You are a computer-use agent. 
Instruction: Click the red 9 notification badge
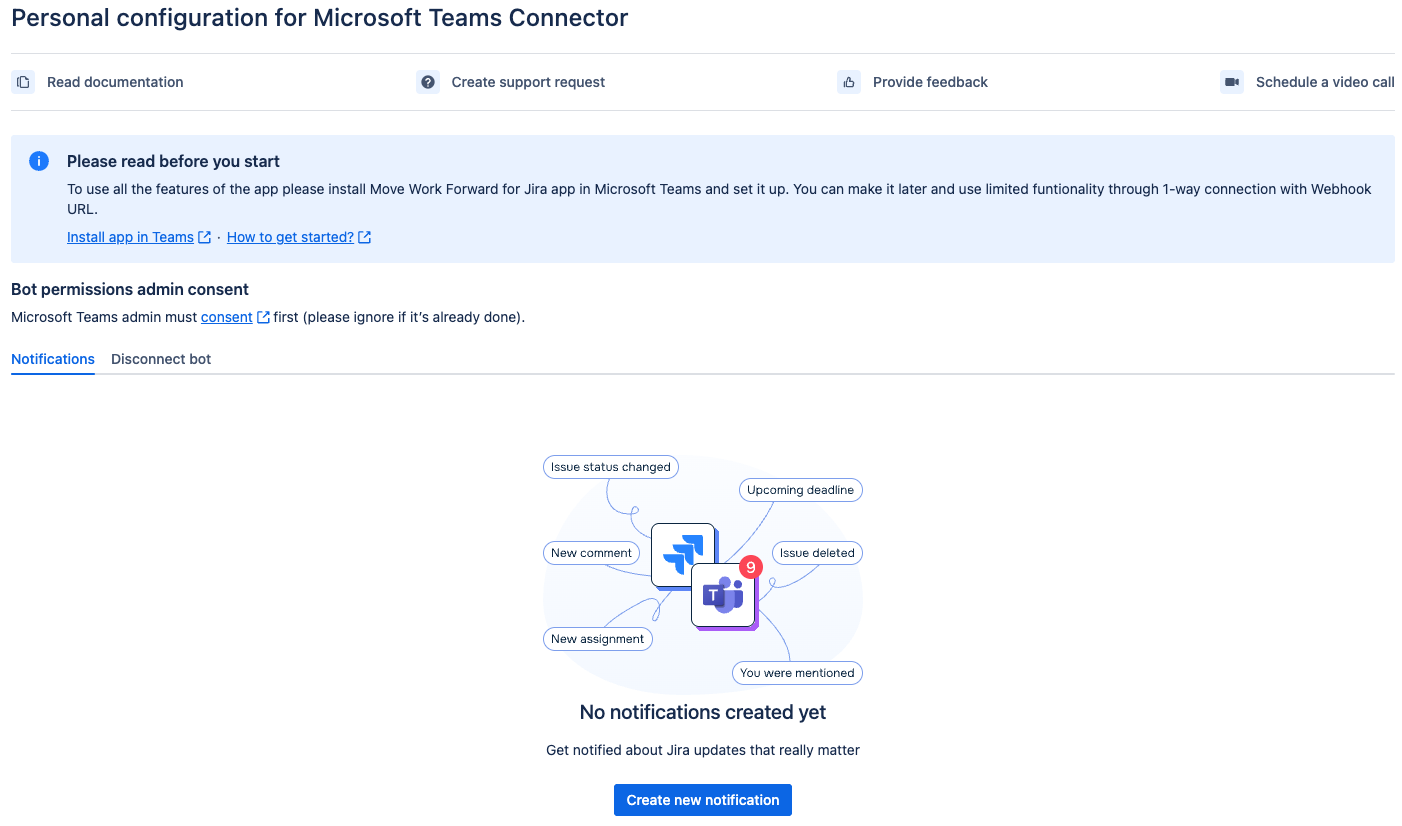click(750, 567)
